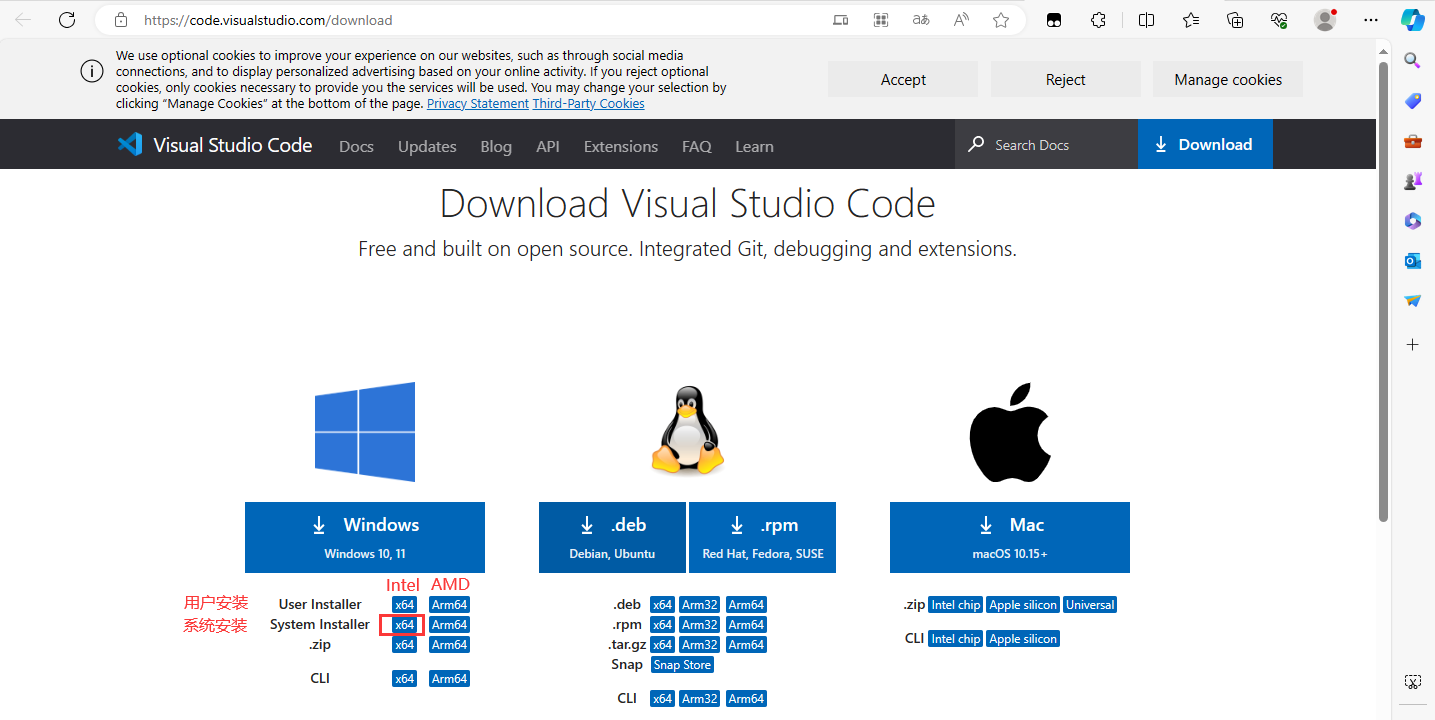Click the split screen icon in toolbar

click(1146, 20)
